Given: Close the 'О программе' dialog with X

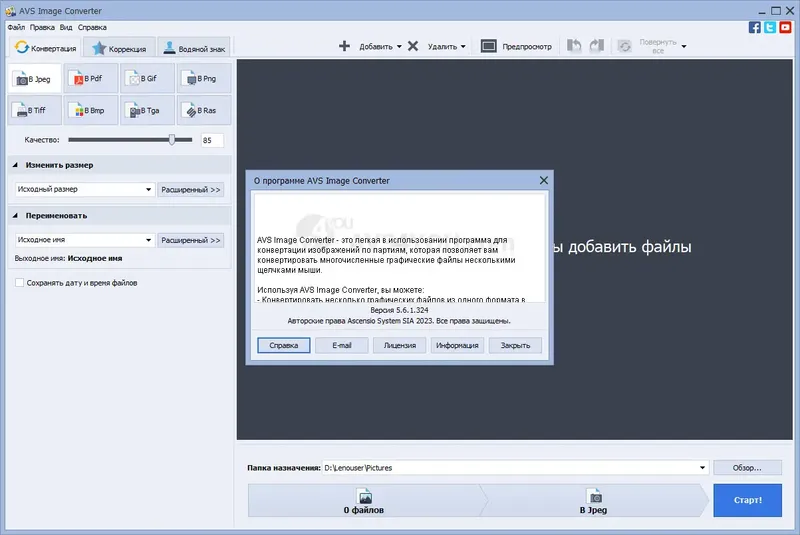Looking at the screenshot, I should click(x=544, y=180).
